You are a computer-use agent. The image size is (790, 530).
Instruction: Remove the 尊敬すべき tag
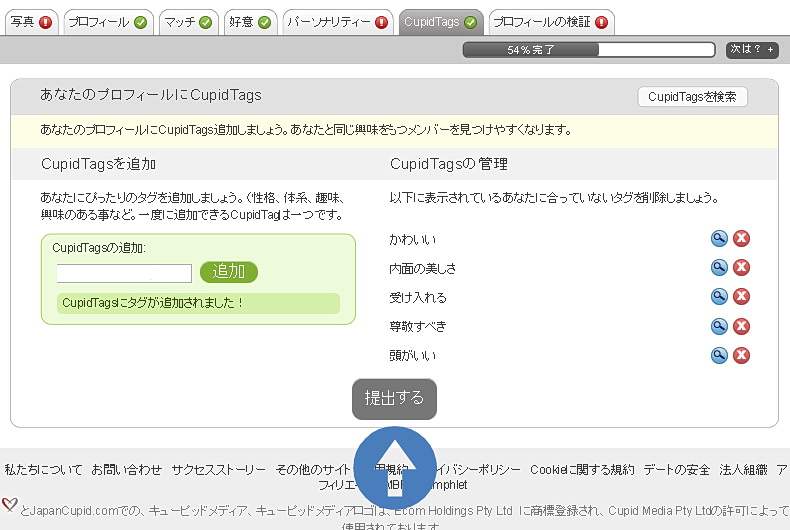point(741,326)
